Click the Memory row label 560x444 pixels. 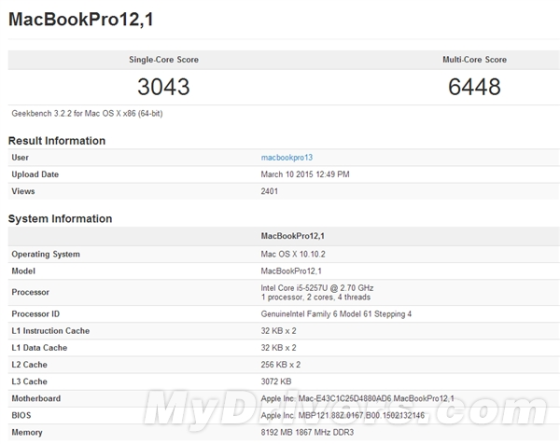point(27,433)
